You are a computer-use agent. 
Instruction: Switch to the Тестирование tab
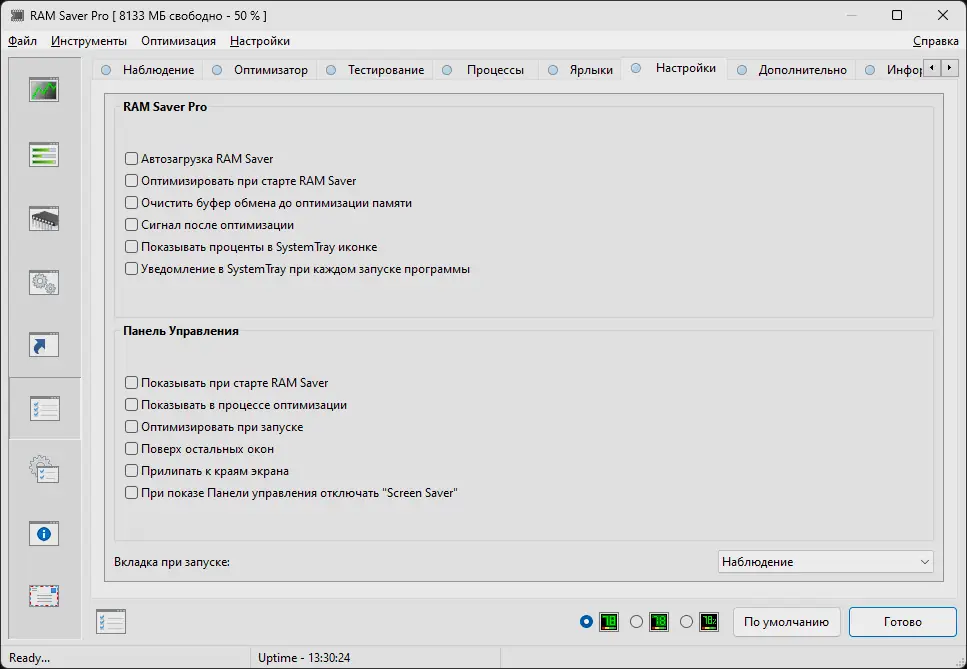click(375, 70)
